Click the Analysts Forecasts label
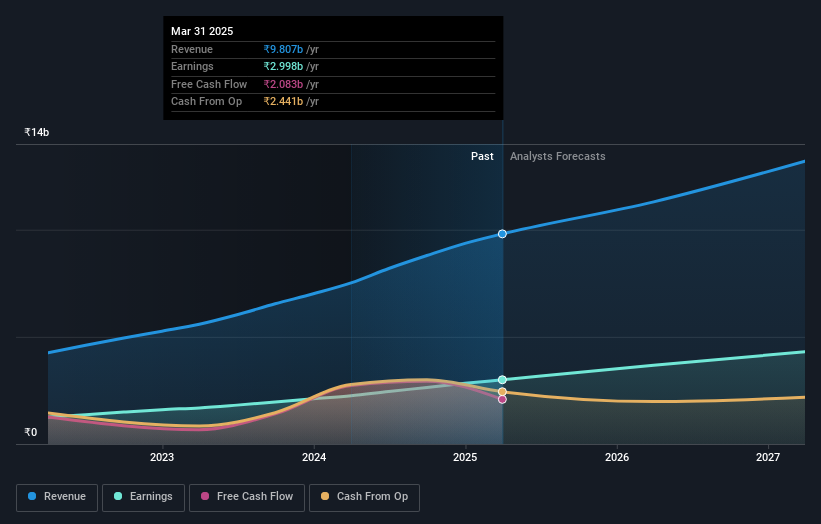 (x=558, y=157)
